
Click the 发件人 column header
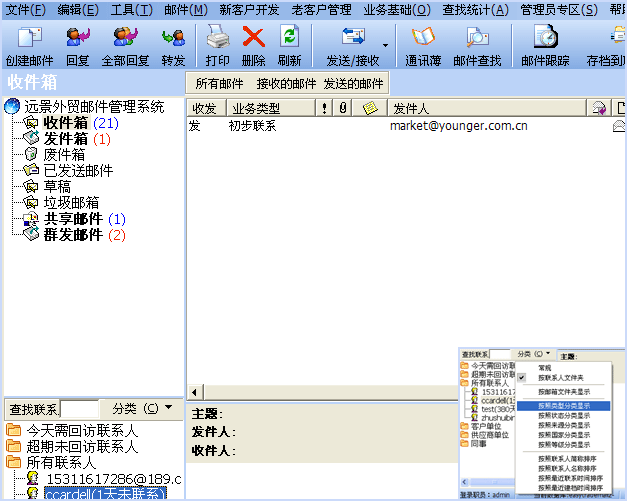click(x=487, y=108)
